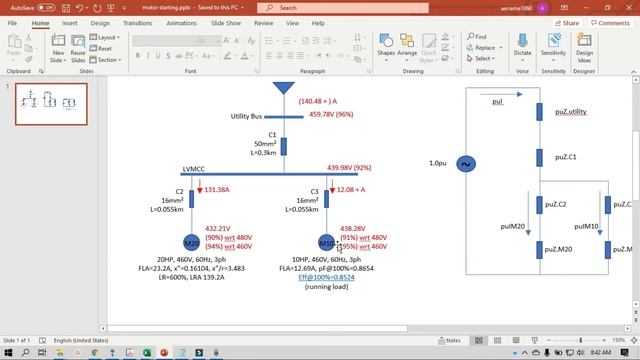Click the Undo arrow icon
Image resolution: width=640 pixels, height=360 pixels.
[x=80, y=8]
